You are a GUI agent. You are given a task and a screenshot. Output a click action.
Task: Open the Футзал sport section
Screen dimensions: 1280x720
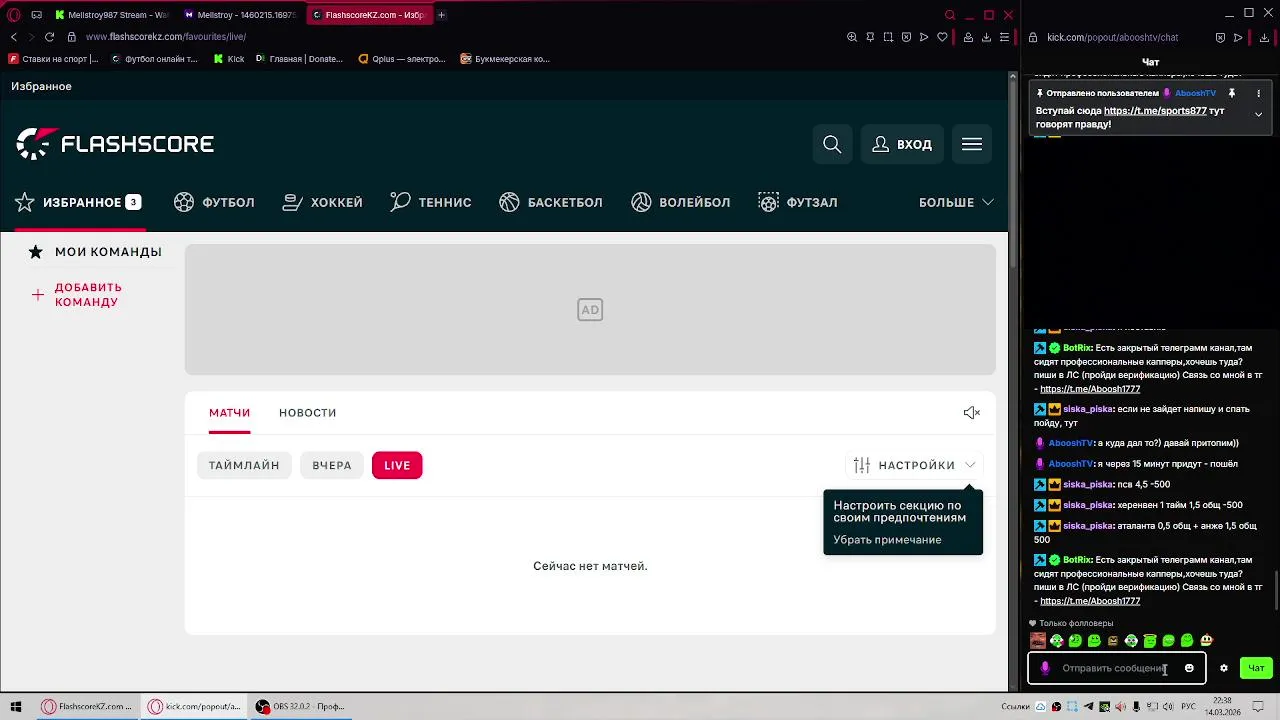tap(798, 202)
